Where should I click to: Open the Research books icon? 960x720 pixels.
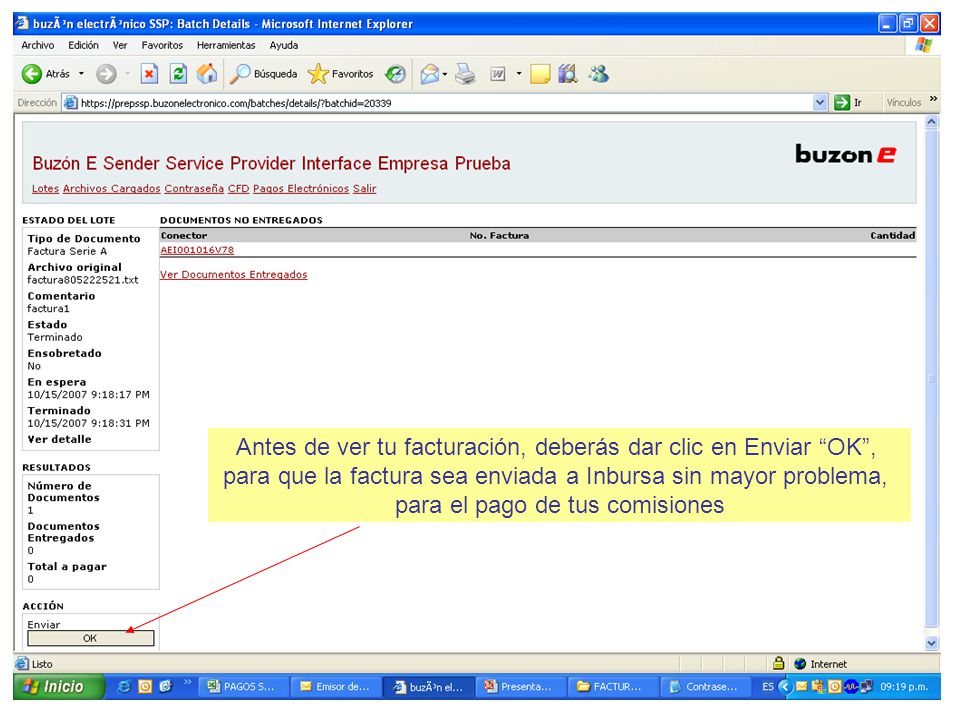[x=568, y=74]
